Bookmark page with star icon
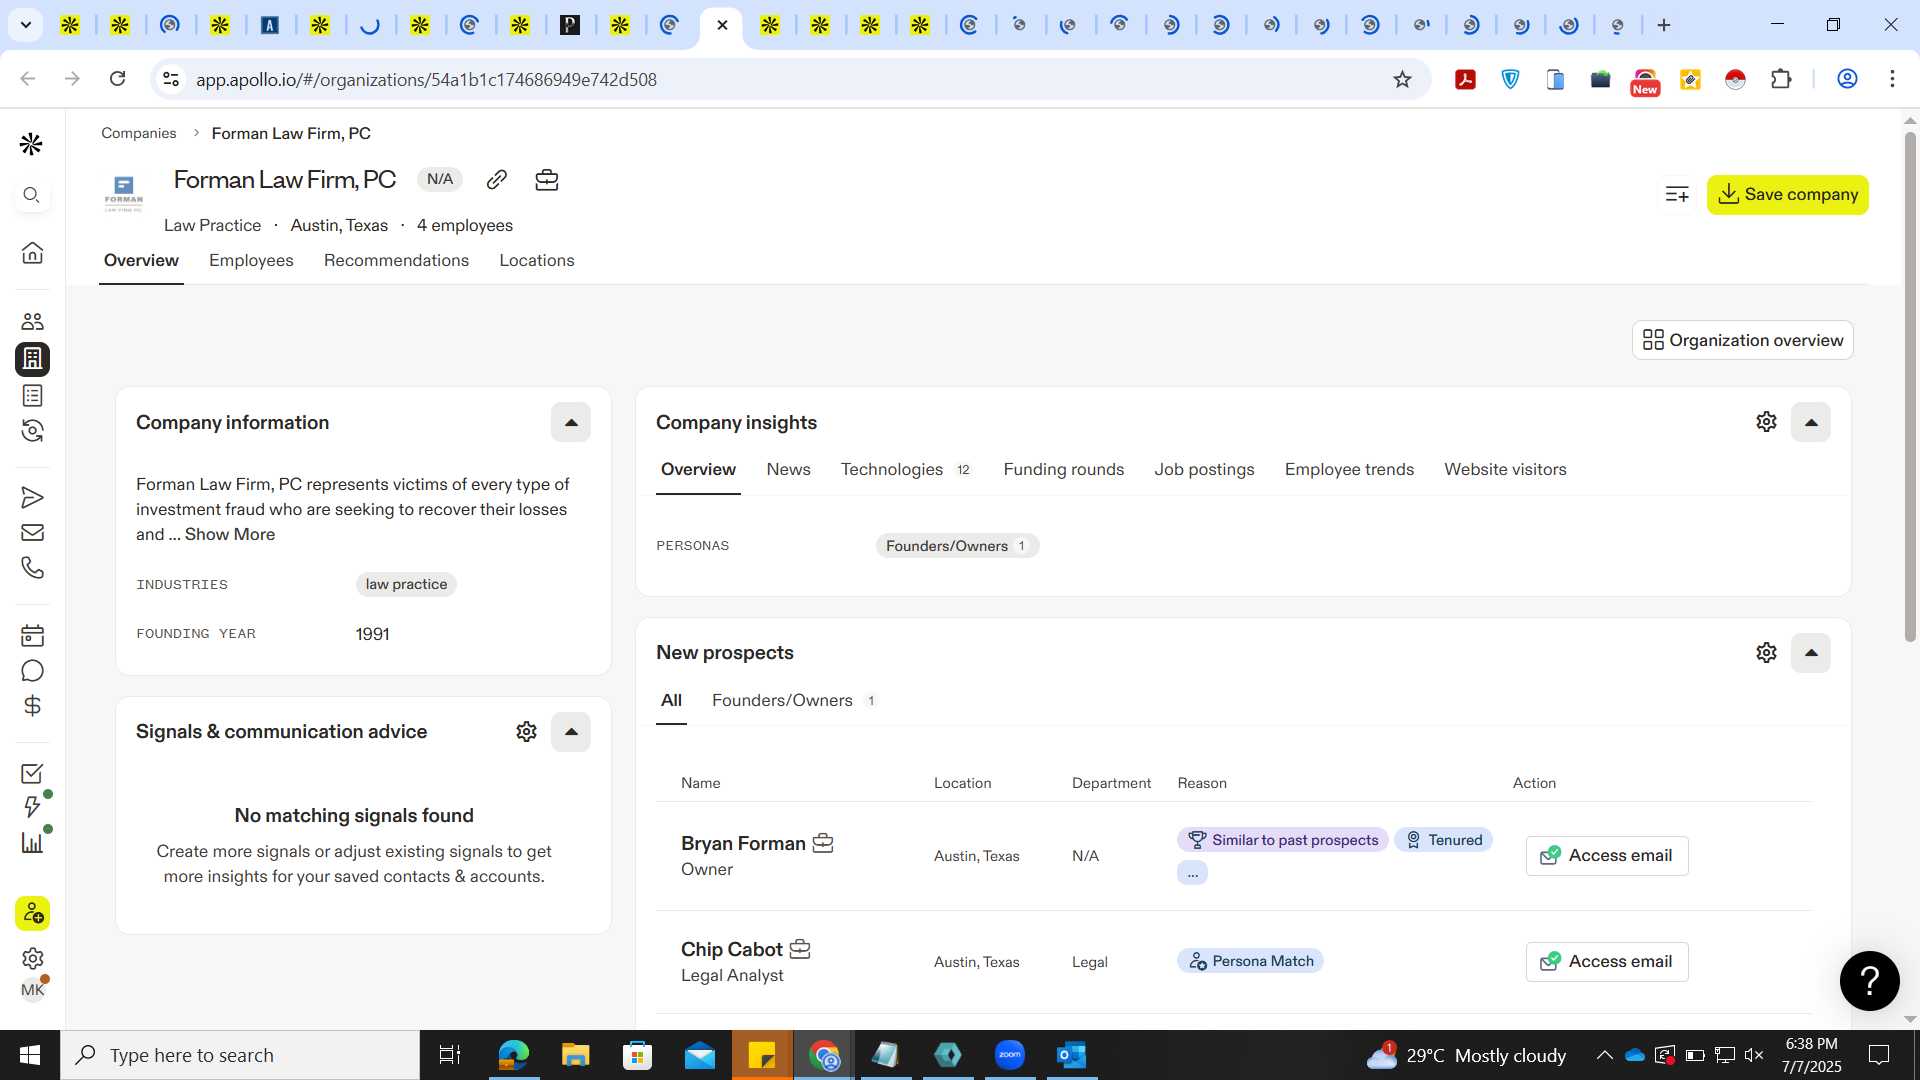Viewport: 1920px width, 1080px height. tap(1402, 79)
